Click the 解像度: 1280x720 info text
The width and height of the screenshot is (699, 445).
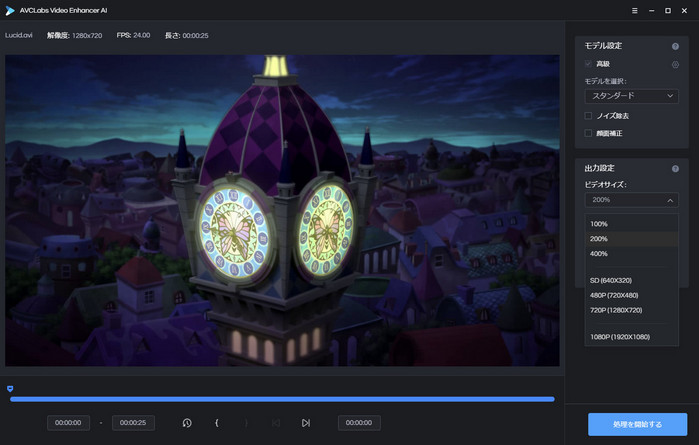coord(74,35)
